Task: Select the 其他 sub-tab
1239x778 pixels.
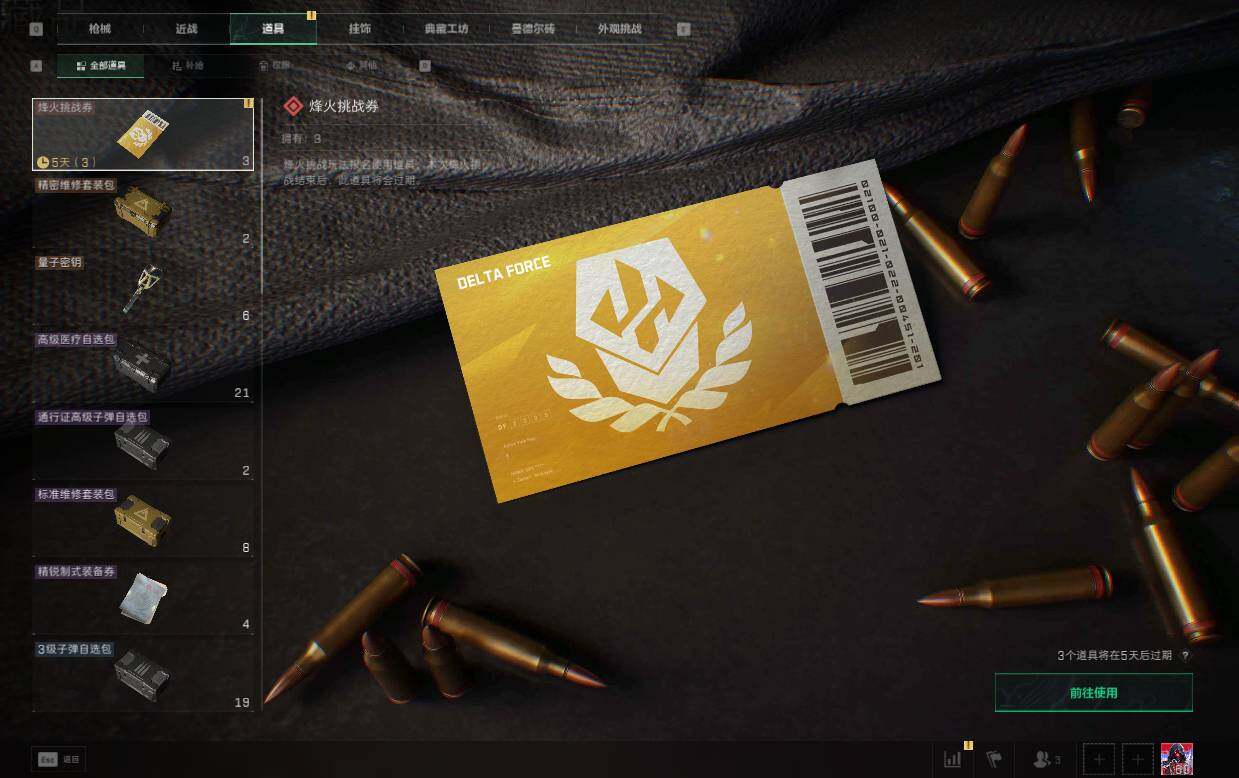Action: (362, 66)
